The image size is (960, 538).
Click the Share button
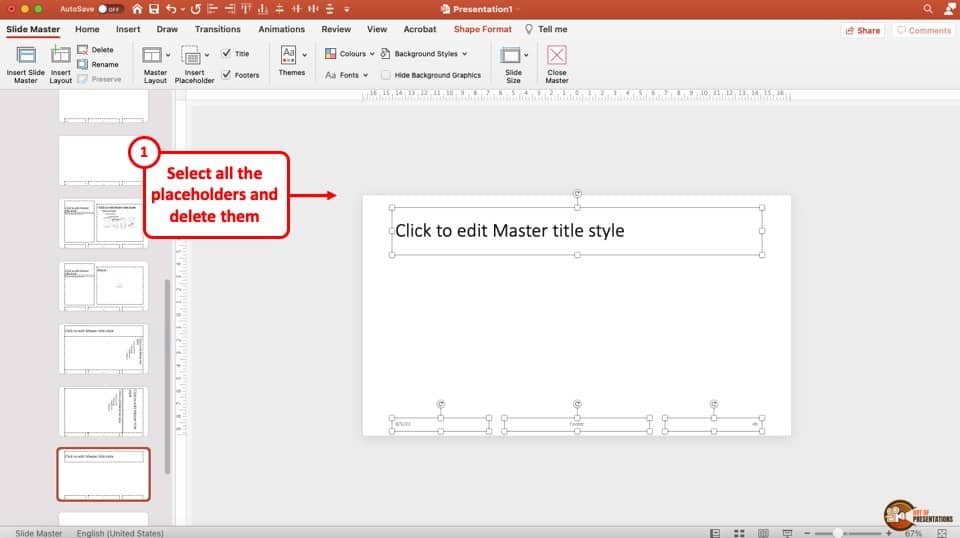tap(863, 30)
